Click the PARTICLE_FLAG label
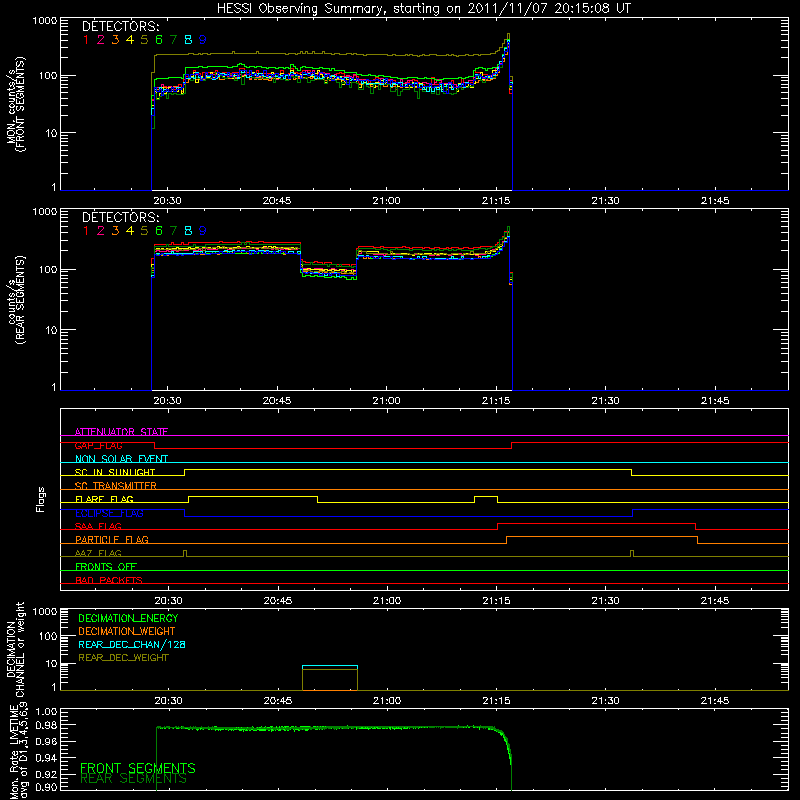The width and height of the screenshot is (800, 800). coord(112,539)
